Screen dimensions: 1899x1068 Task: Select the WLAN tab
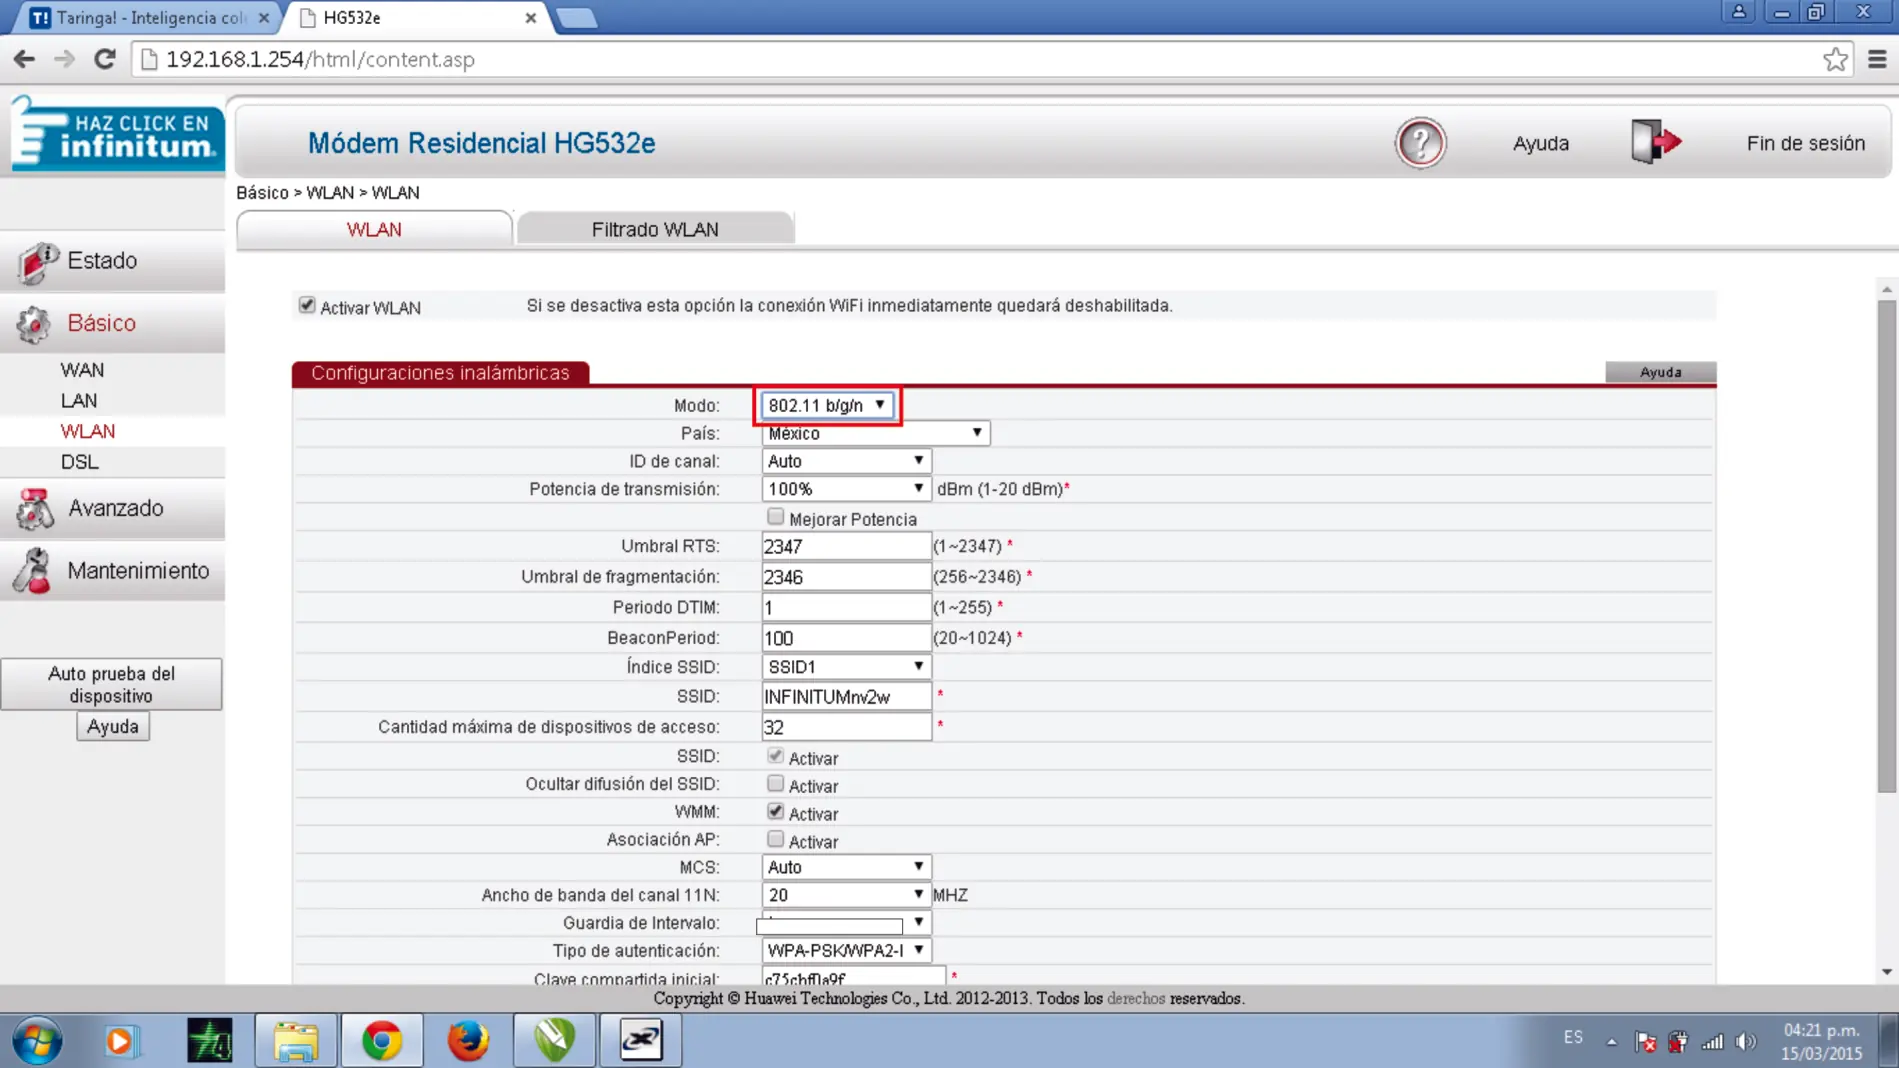click(x=374, y=229)
